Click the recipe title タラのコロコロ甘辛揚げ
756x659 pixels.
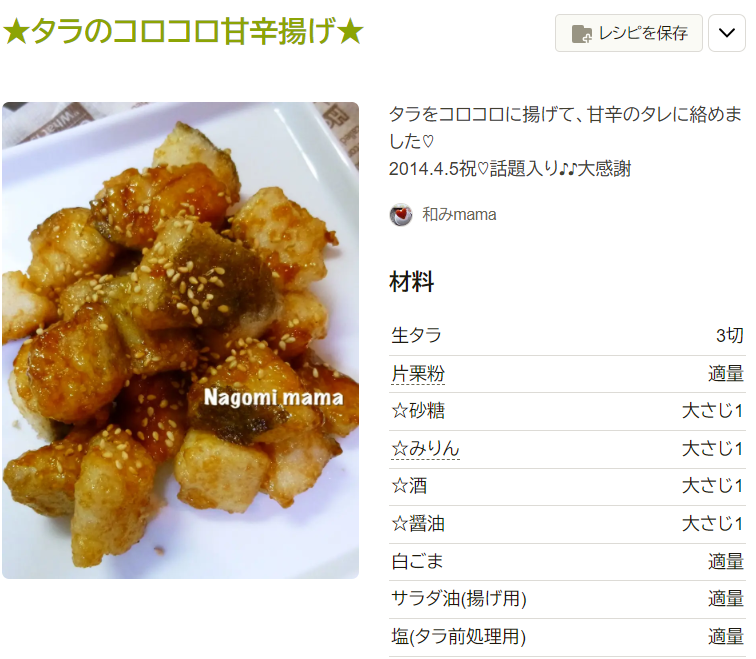[183, 31]
